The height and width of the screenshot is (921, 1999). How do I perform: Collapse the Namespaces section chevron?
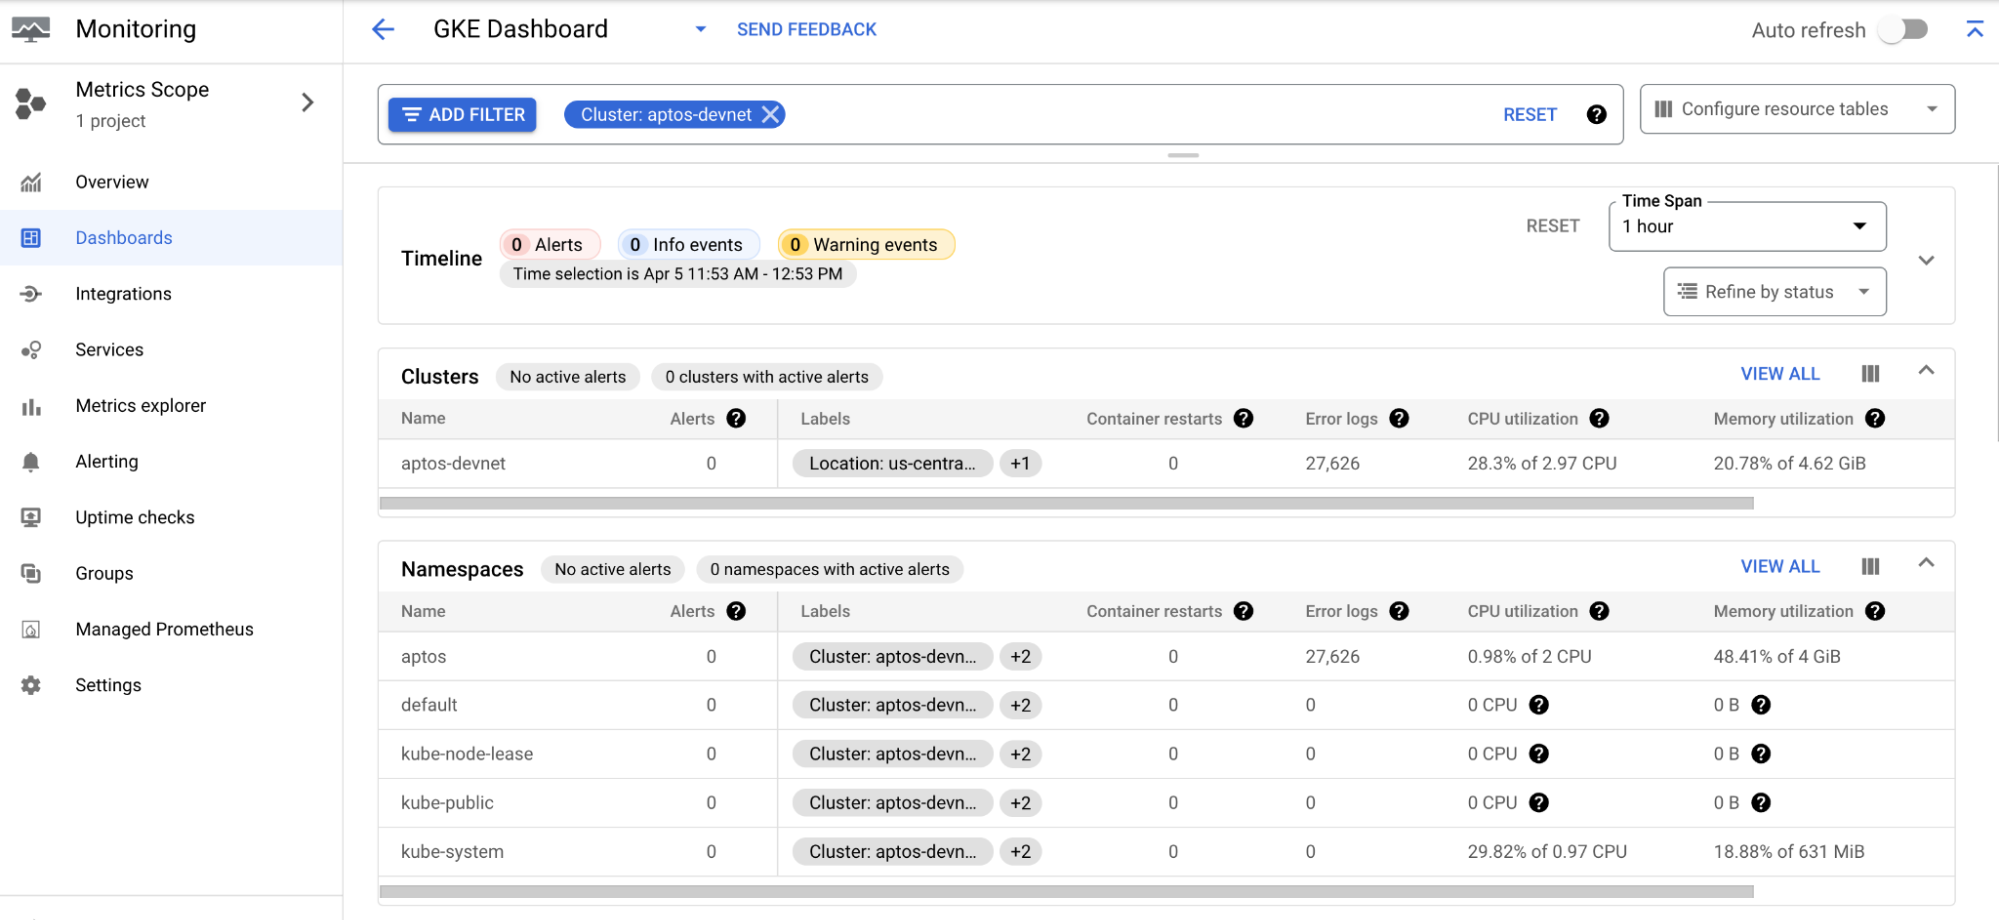(1926, 564)
